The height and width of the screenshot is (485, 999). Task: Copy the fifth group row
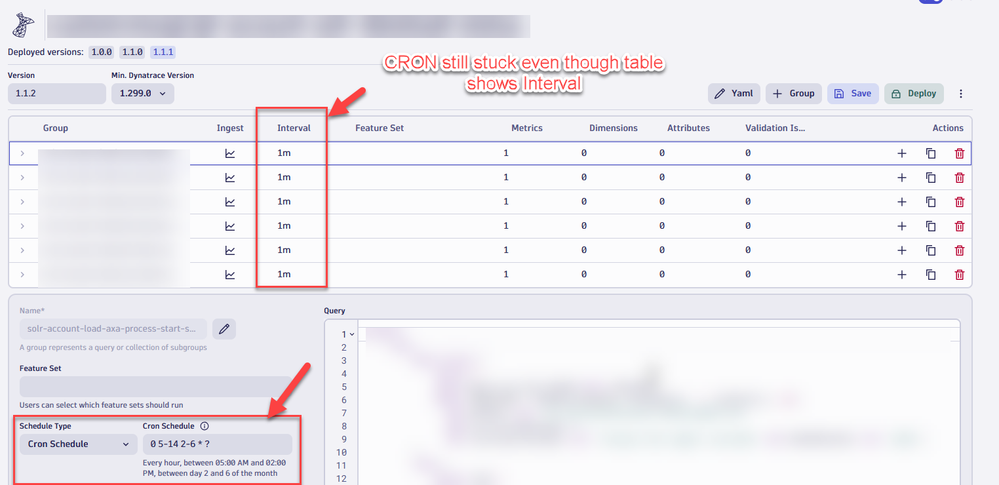[x=930, y=250]
